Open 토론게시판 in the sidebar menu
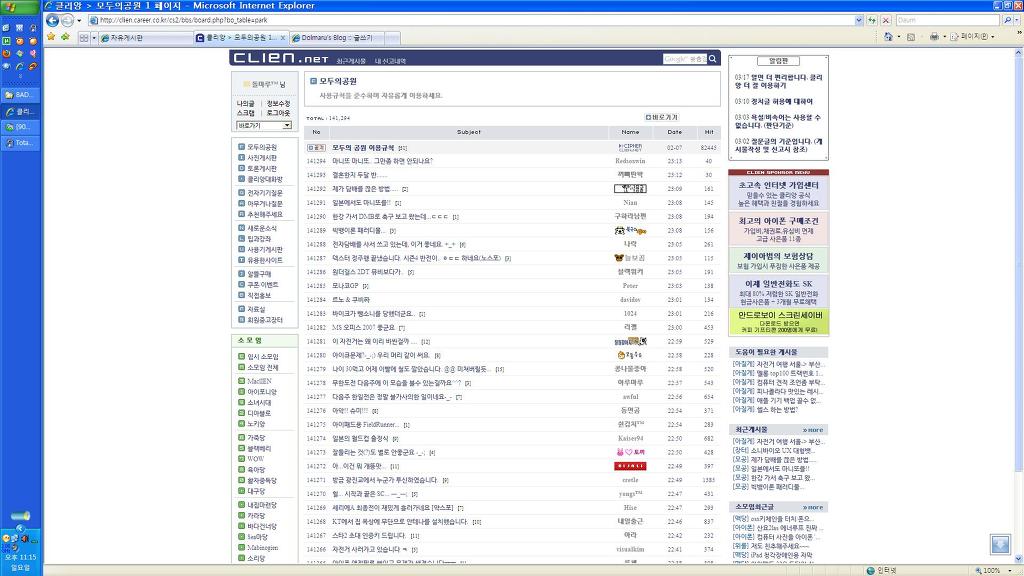1024x576 pixels. click(x=262, y=168)
